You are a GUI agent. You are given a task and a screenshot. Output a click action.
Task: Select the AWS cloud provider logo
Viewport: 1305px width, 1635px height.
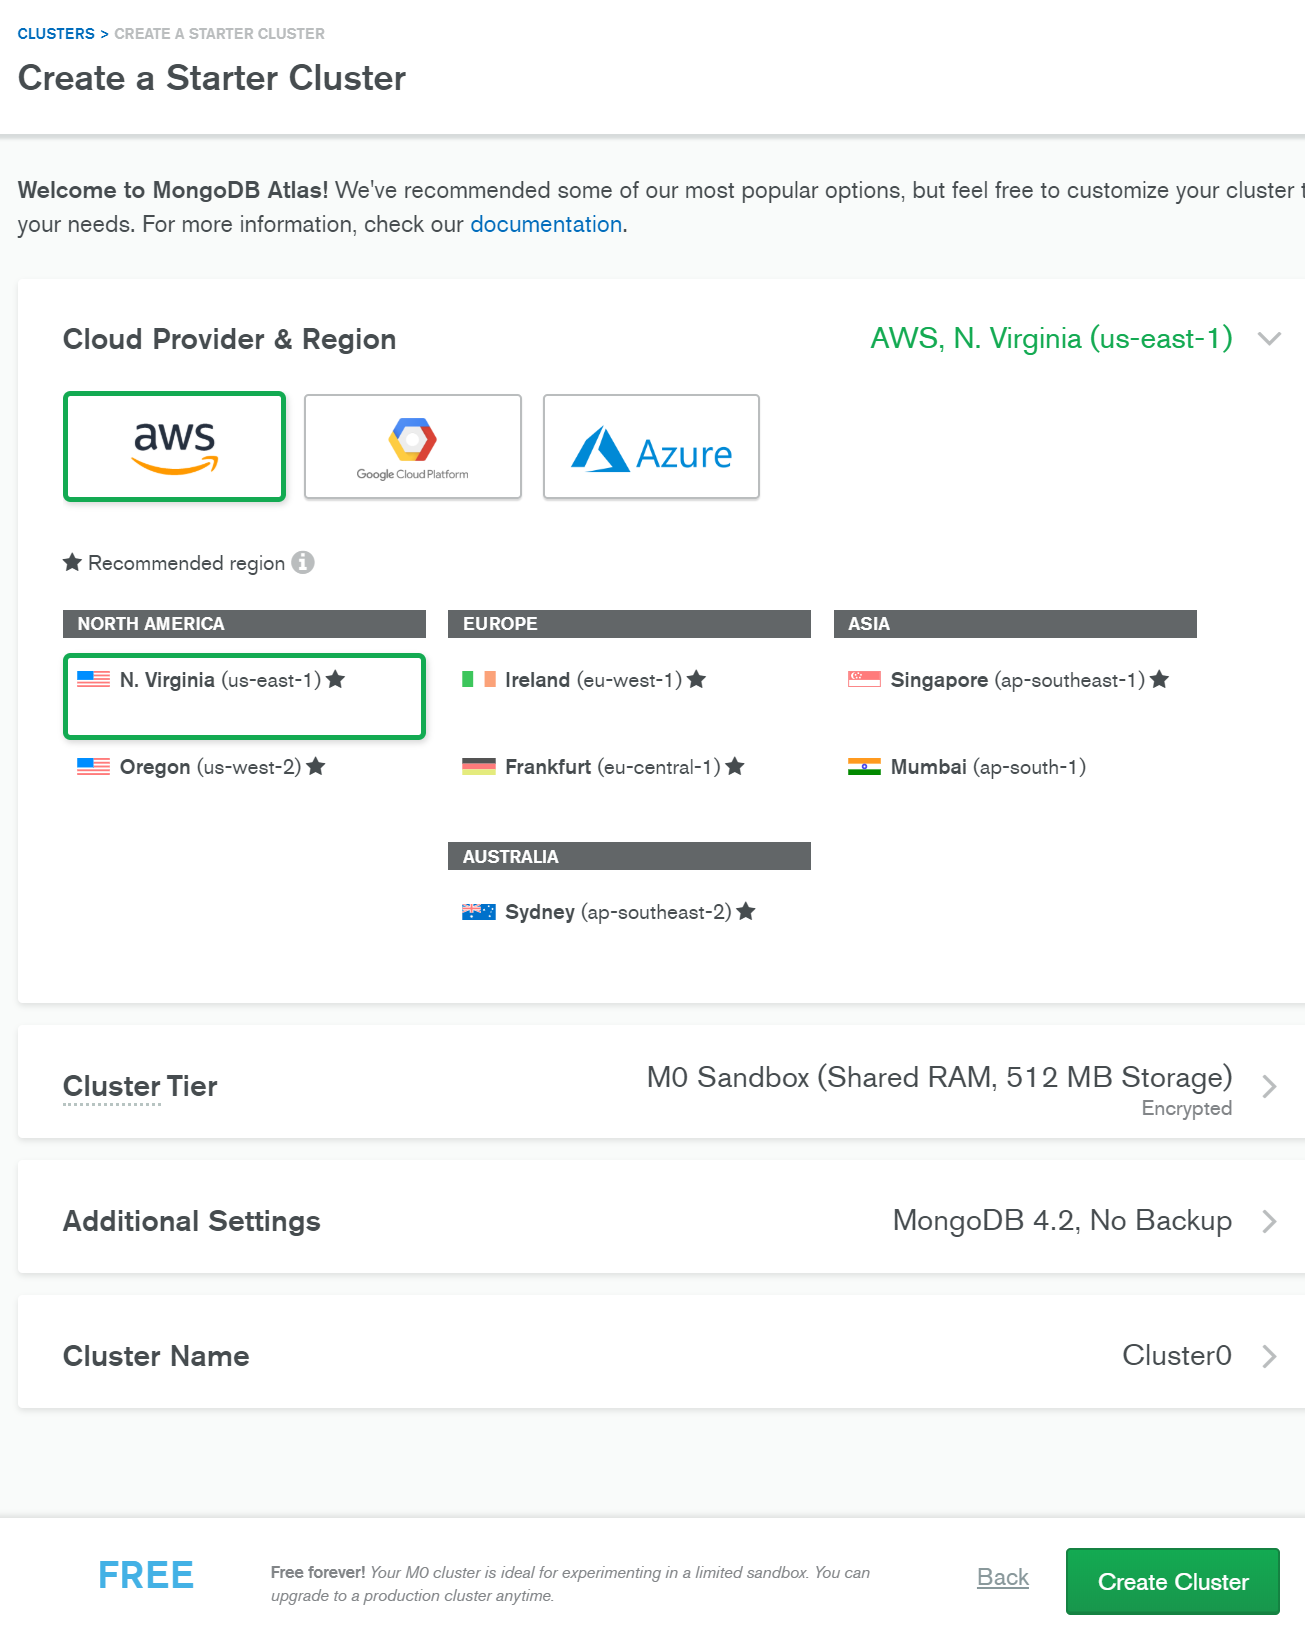point(175,446)
